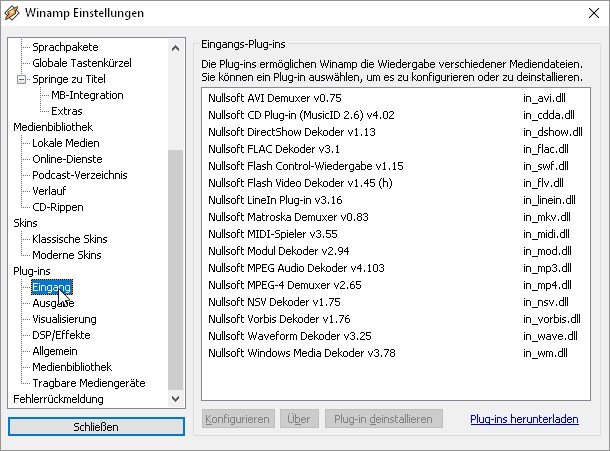Open Verlauf settings page
Screen dimensions: 610x451
[49, 191]
